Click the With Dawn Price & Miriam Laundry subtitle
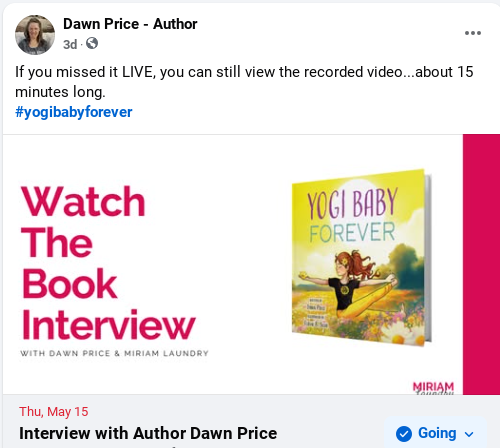The image size is (500, 448). click(x=114, y=353)
